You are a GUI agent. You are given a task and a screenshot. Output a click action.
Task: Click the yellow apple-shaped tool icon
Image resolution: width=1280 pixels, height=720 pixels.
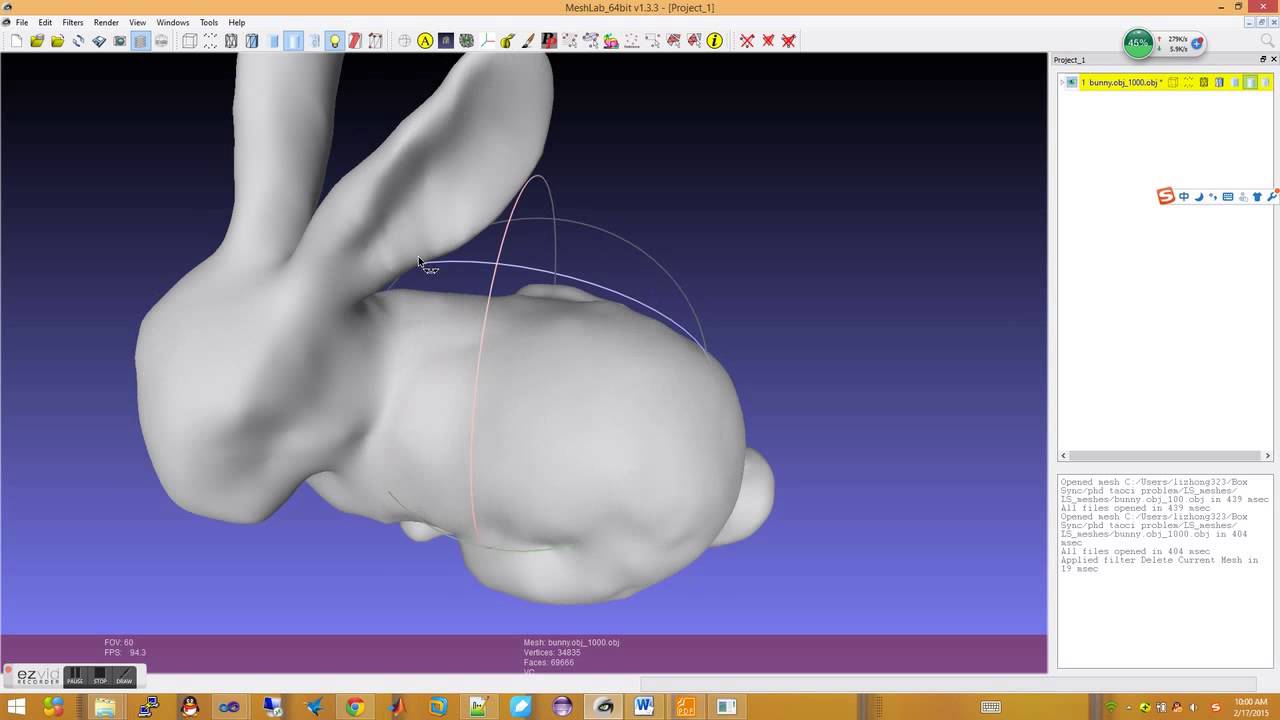point(507,41)
